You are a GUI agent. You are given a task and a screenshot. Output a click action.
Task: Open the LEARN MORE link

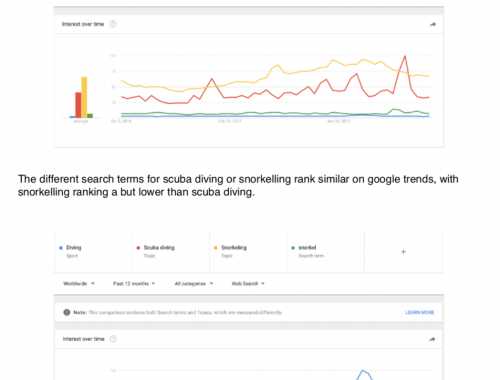coord(420,312)
